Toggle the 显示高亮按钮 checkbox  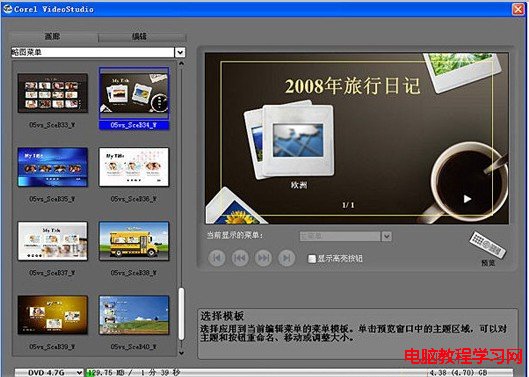(312, 259)
